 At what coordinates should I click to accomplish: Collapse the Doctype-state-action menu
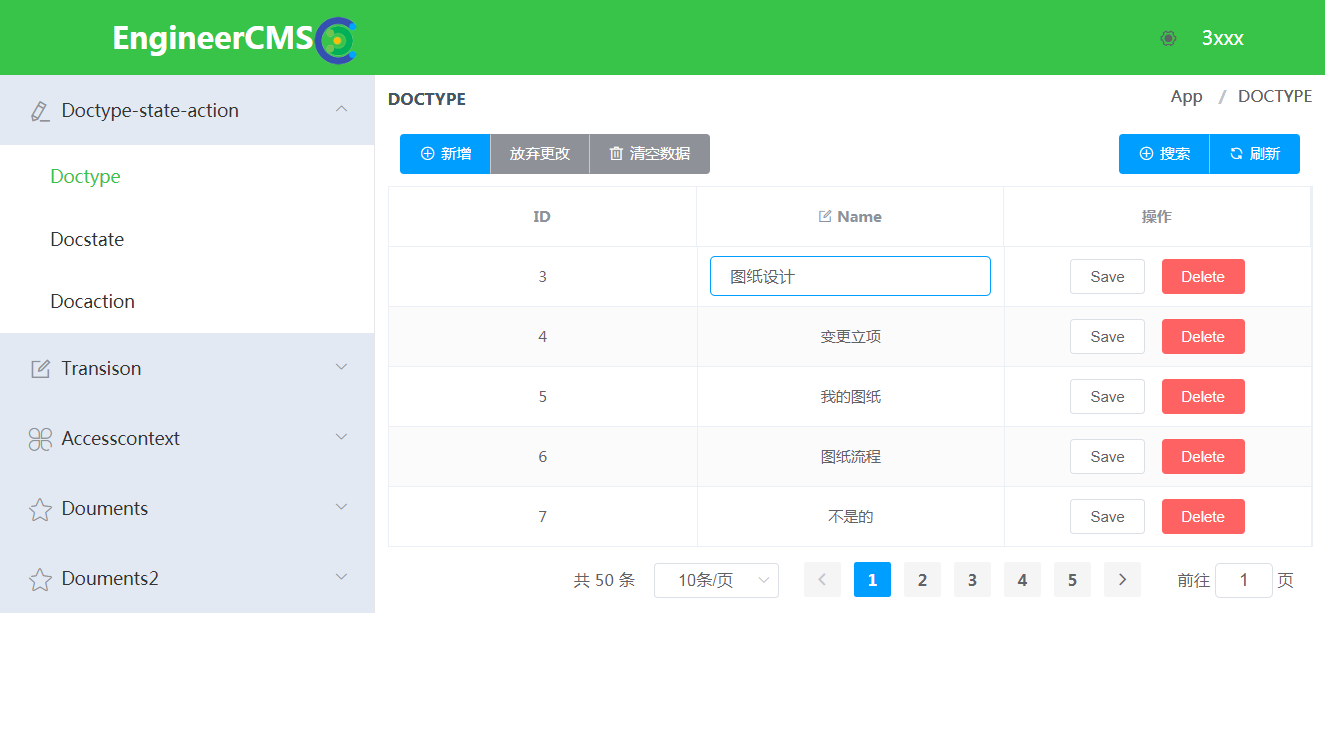pyautogui.click(x=341, y=109)
